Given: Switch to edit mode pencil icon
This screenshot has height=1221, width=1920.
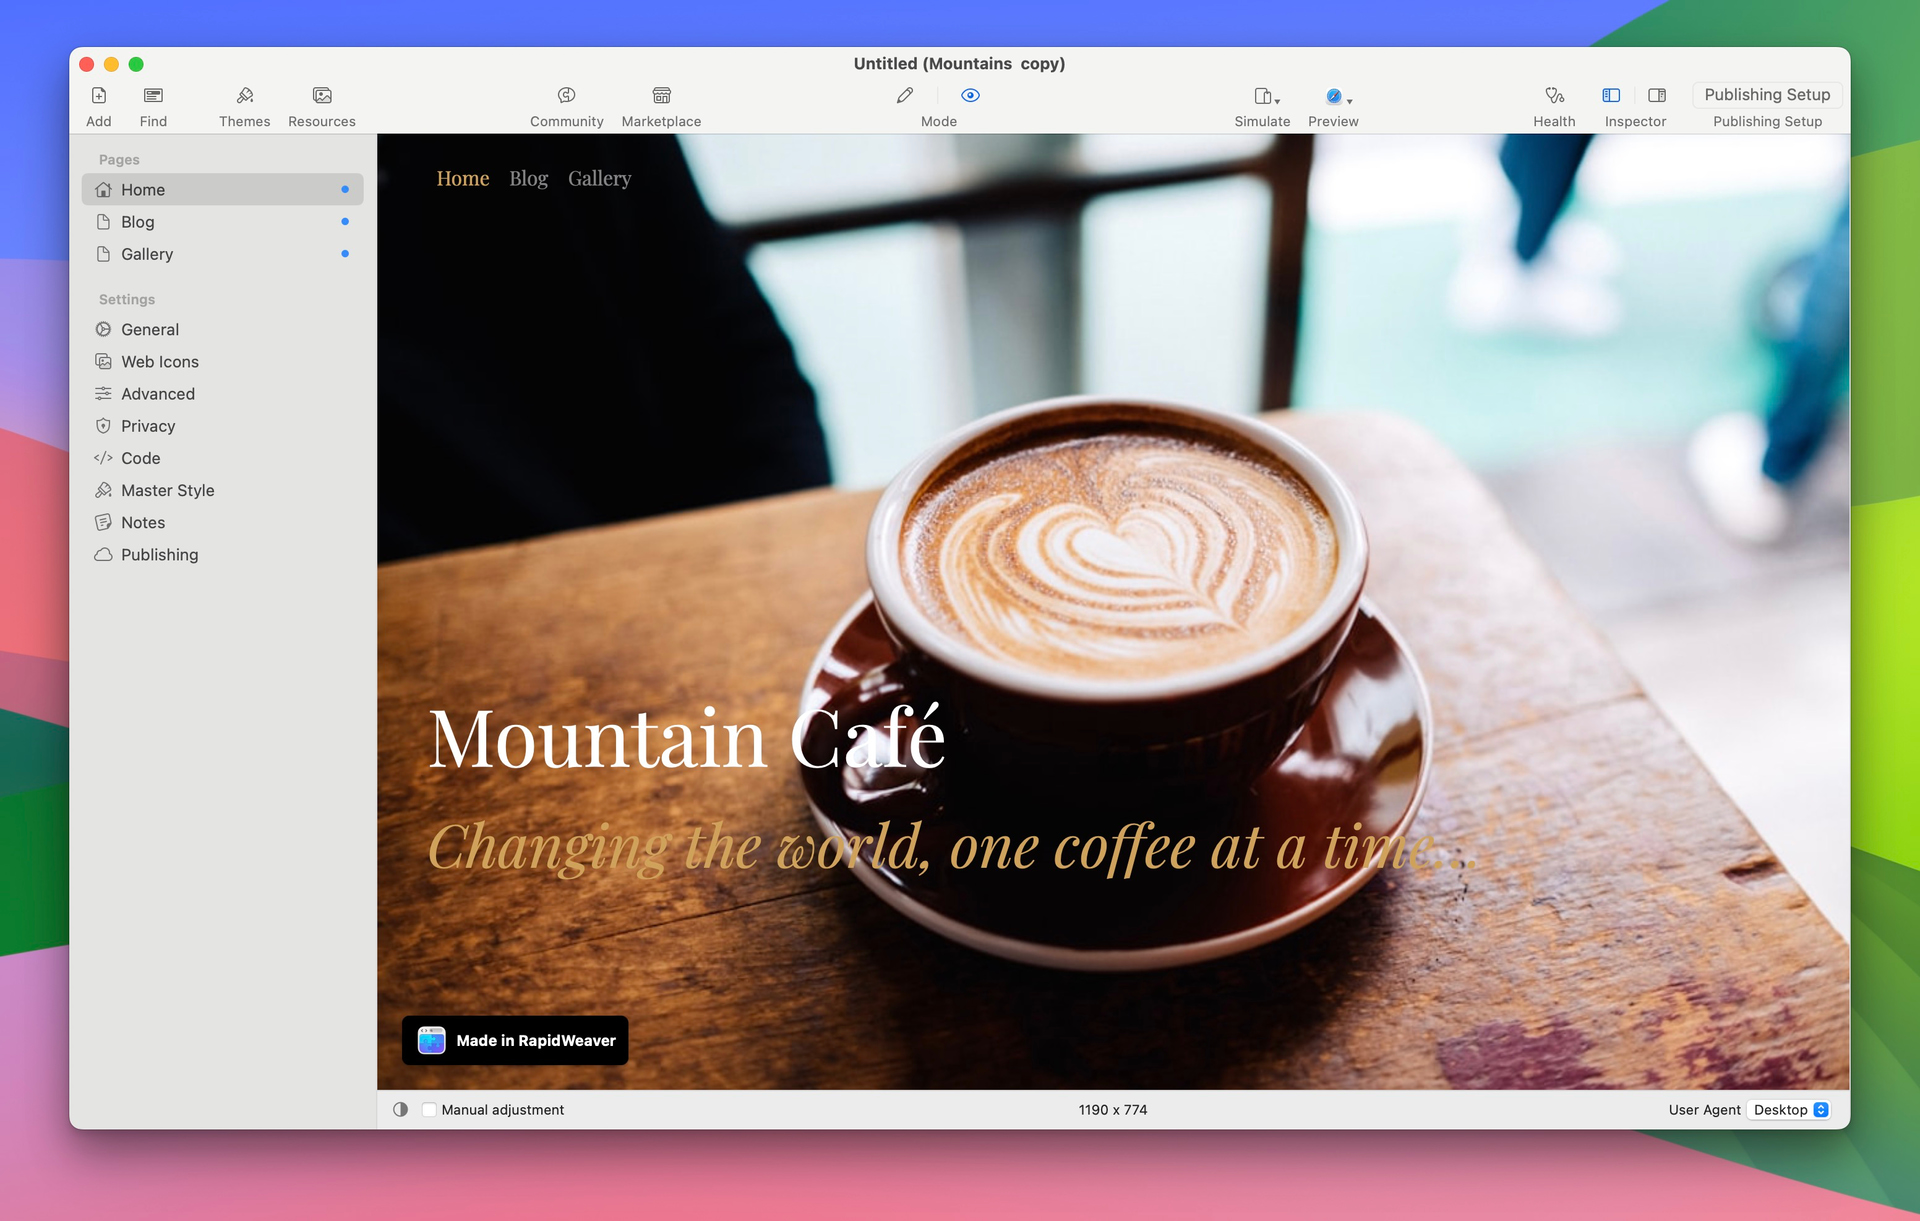Looking at the screenshot, I should click(x=905, y=96).
